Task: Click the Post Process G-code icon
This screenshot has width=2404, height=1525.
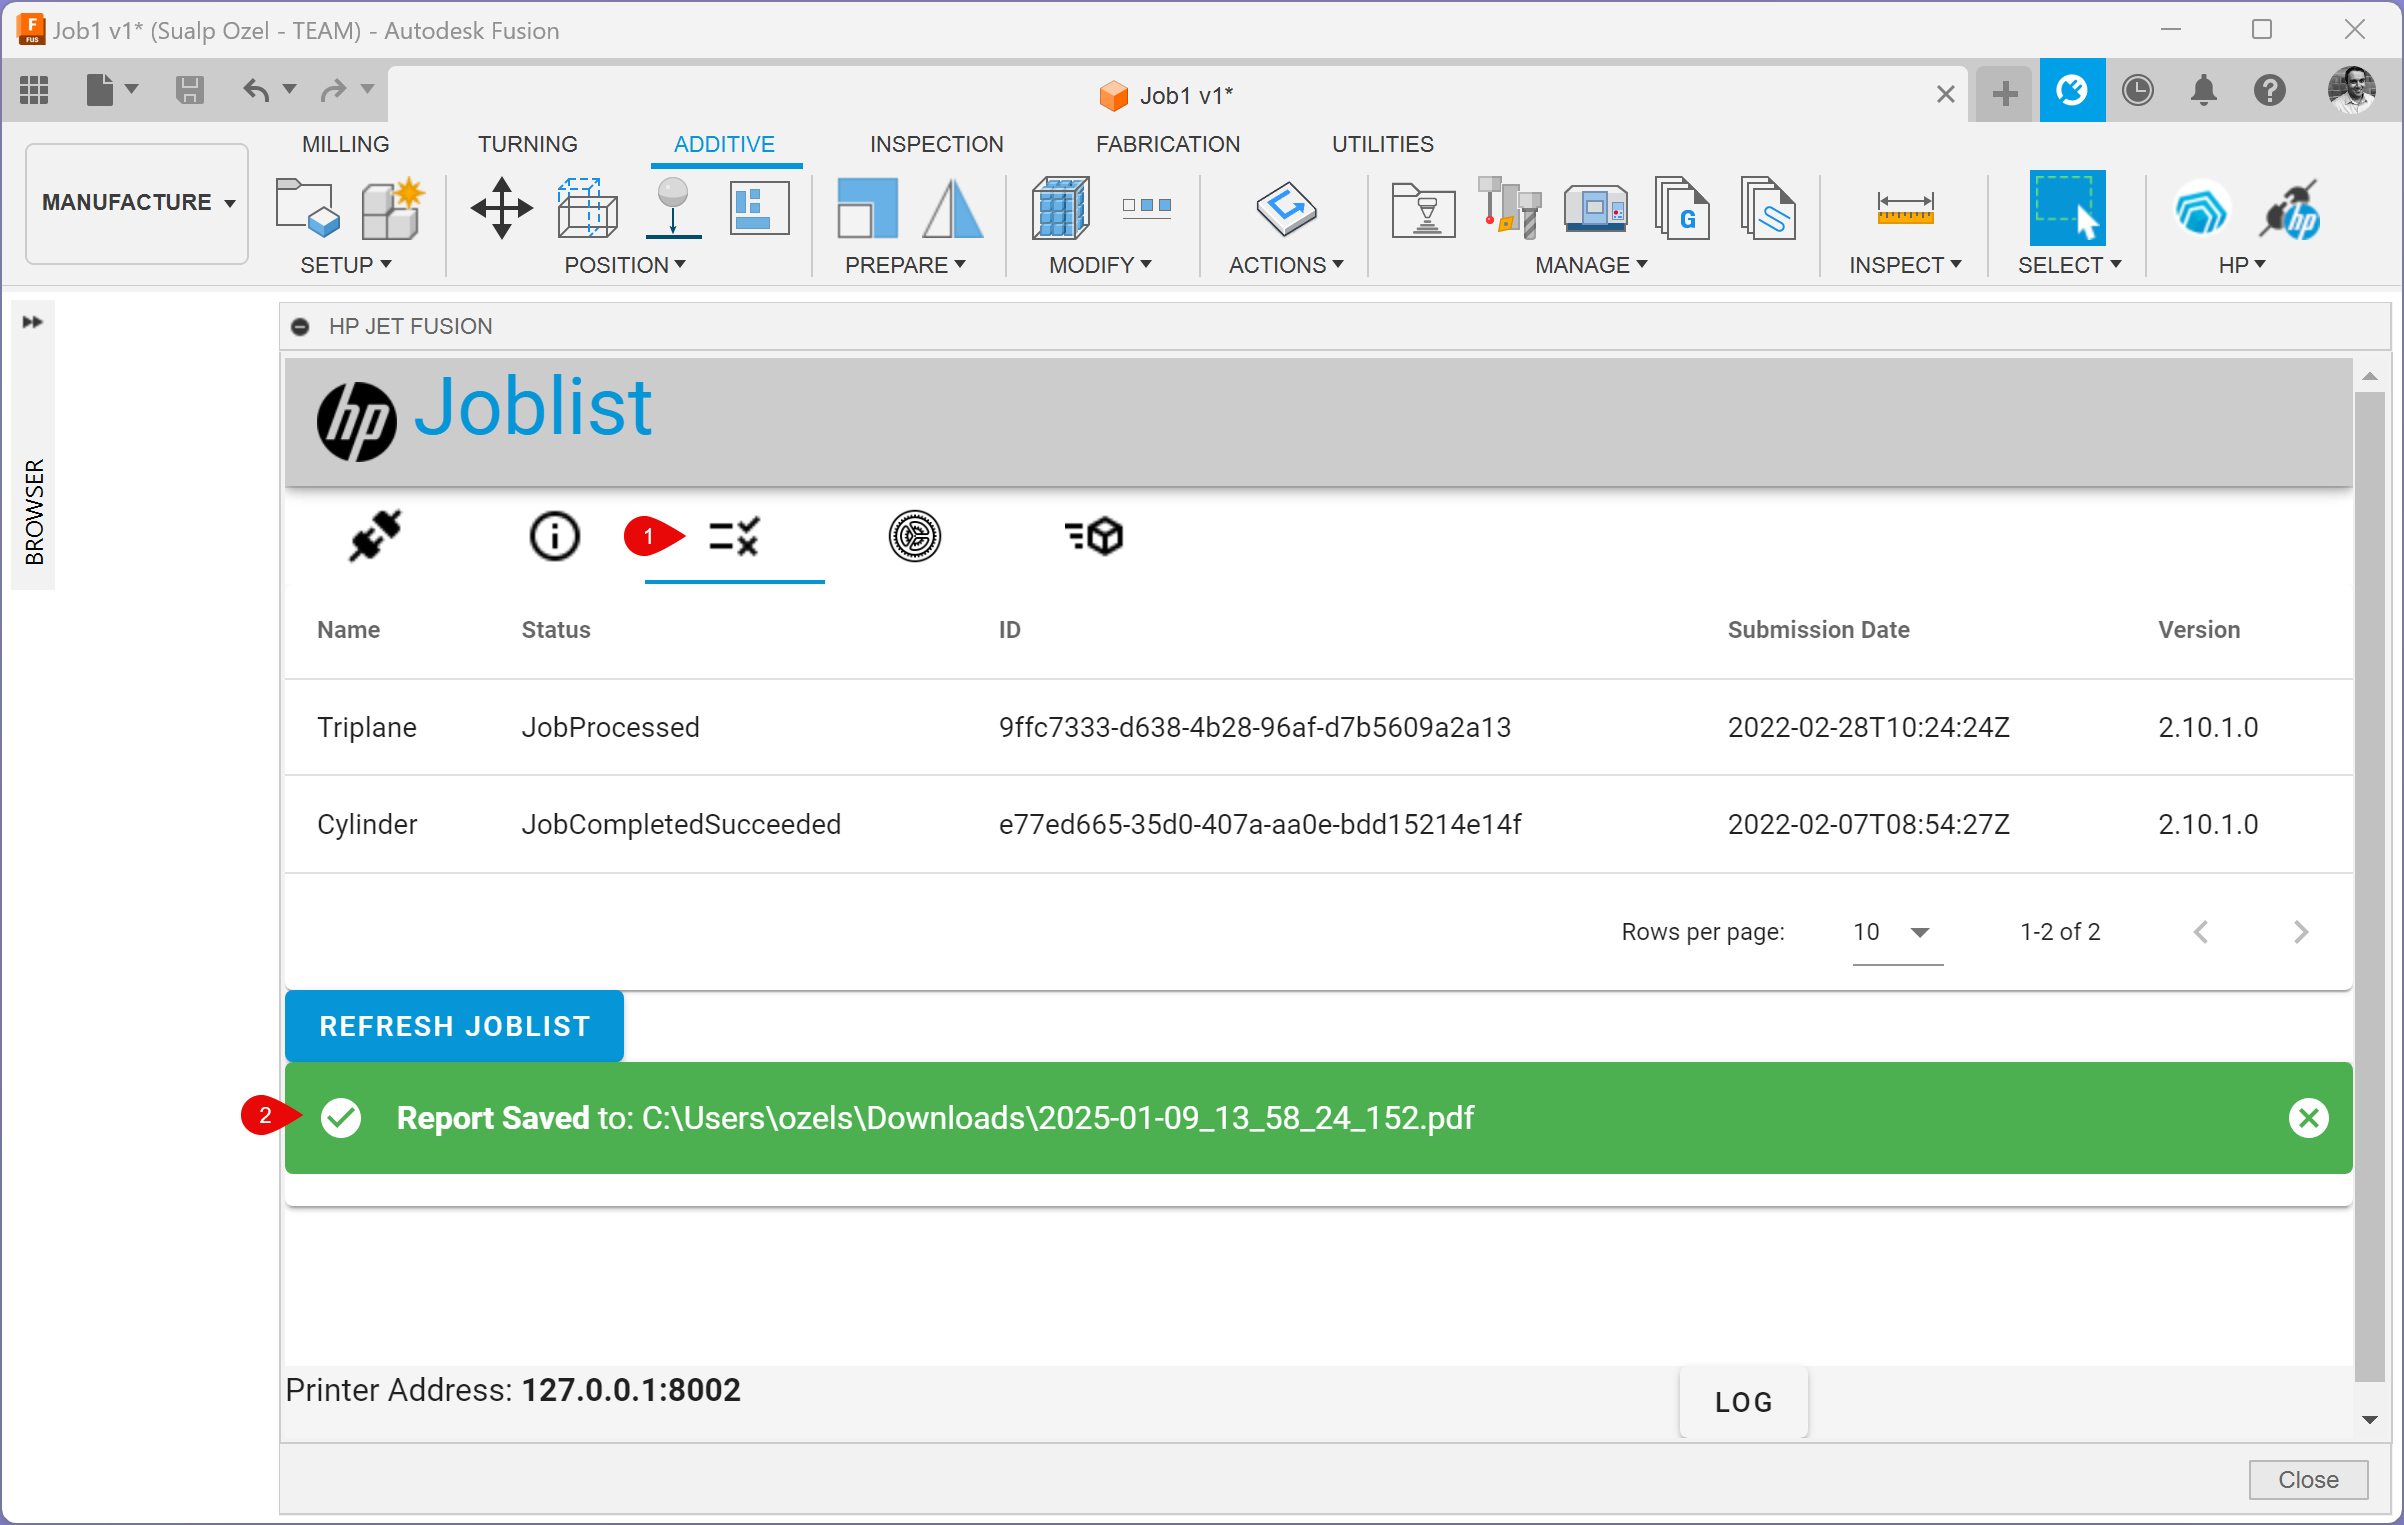Action: [1683, 209]
